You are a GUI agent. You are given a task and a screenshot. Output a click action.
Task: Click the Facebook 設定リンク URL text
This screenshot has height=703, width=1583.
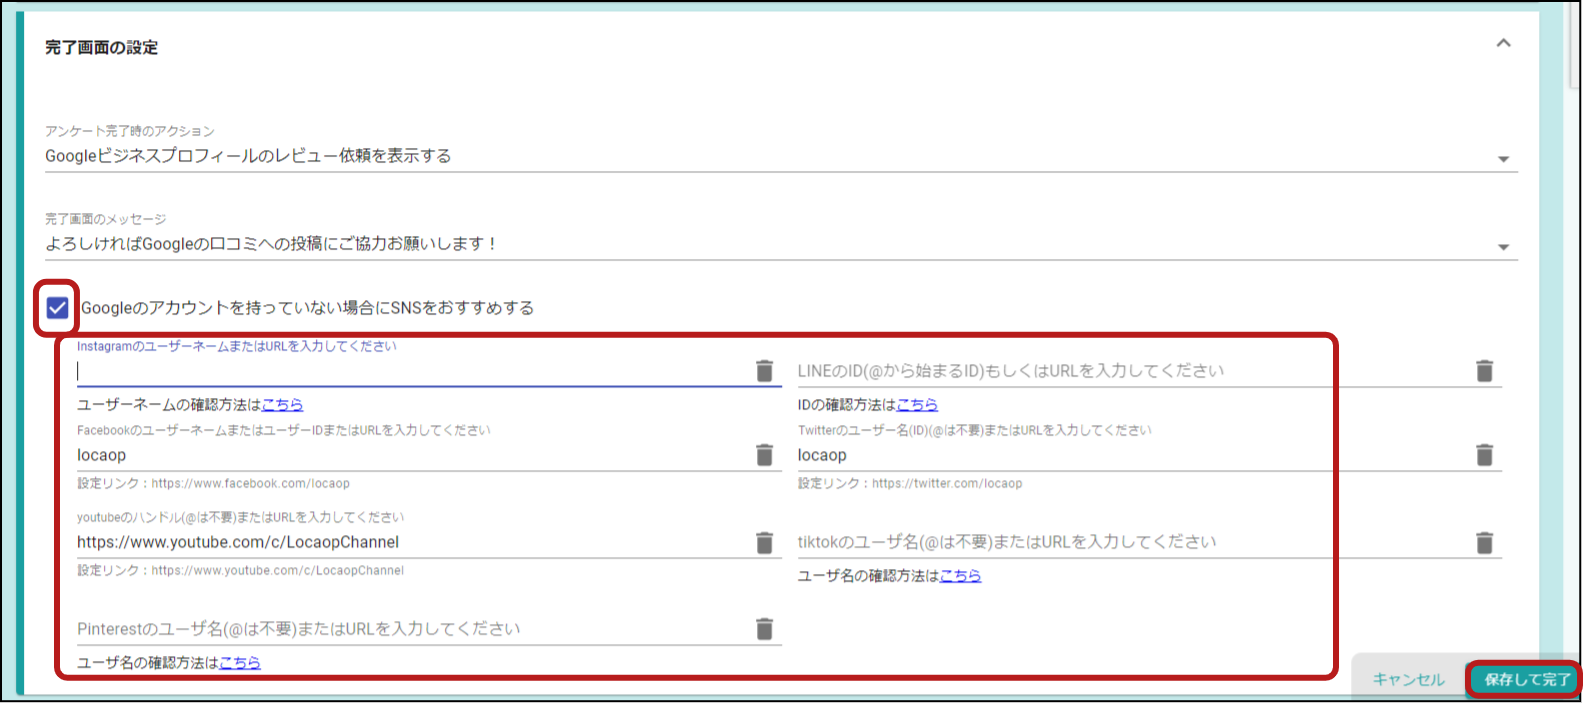pyautogui.click(x=251, y=484)
